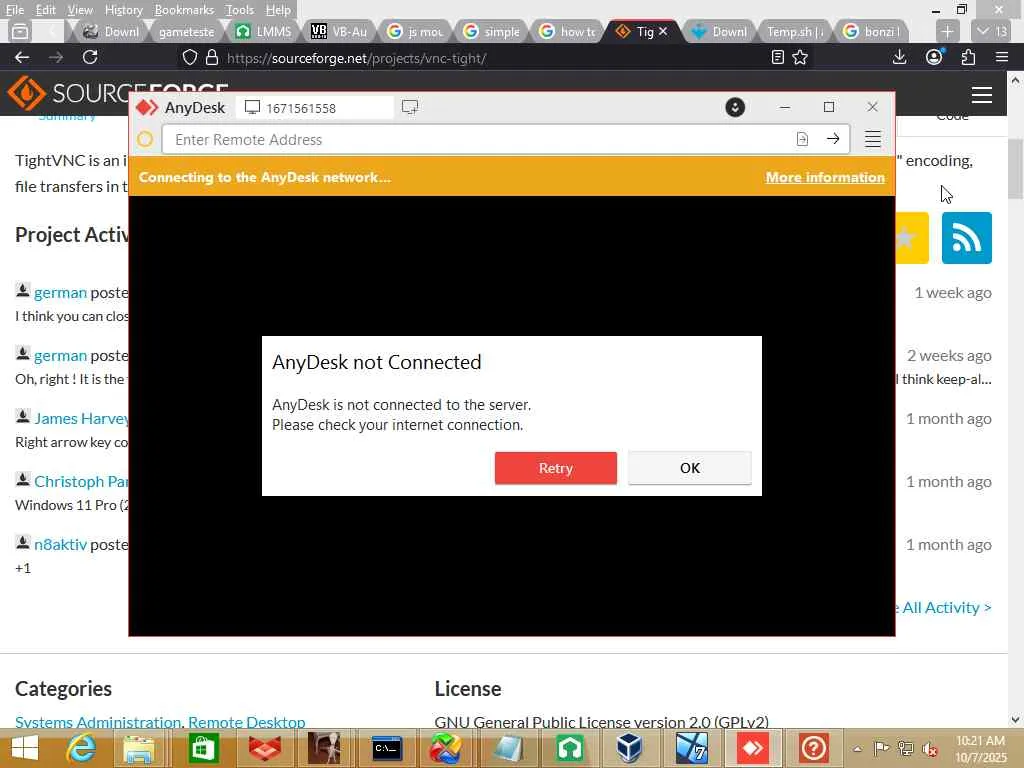Image resolution: width=1024 pixels, height=768 pixels.
Task: Switch to the VB-Au tab
Action: (339, 31)
